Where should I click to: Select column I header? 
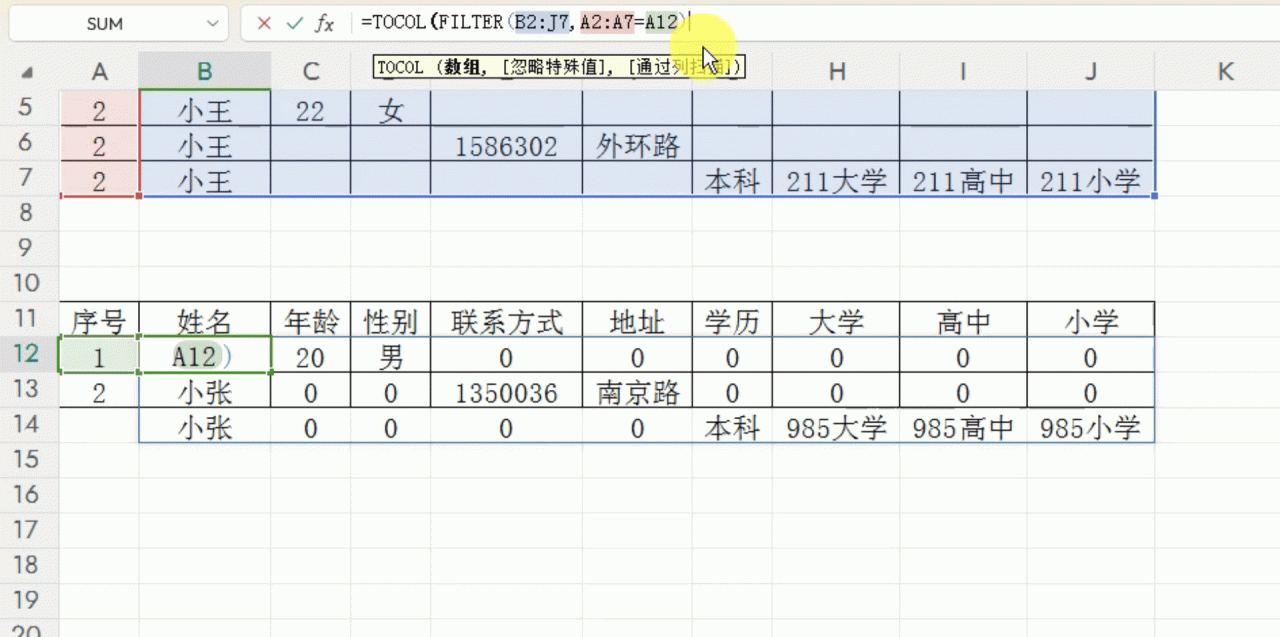[962, 71]
